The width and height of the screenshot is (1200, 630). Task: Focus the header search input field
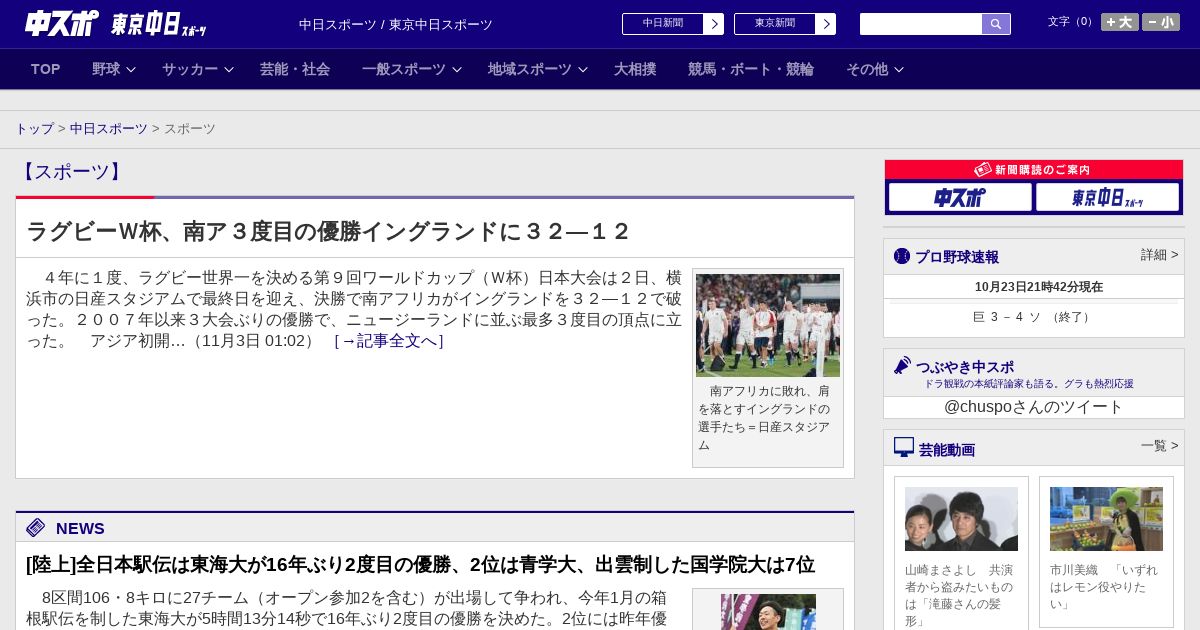pyautogui.click(x=921, y=24)
